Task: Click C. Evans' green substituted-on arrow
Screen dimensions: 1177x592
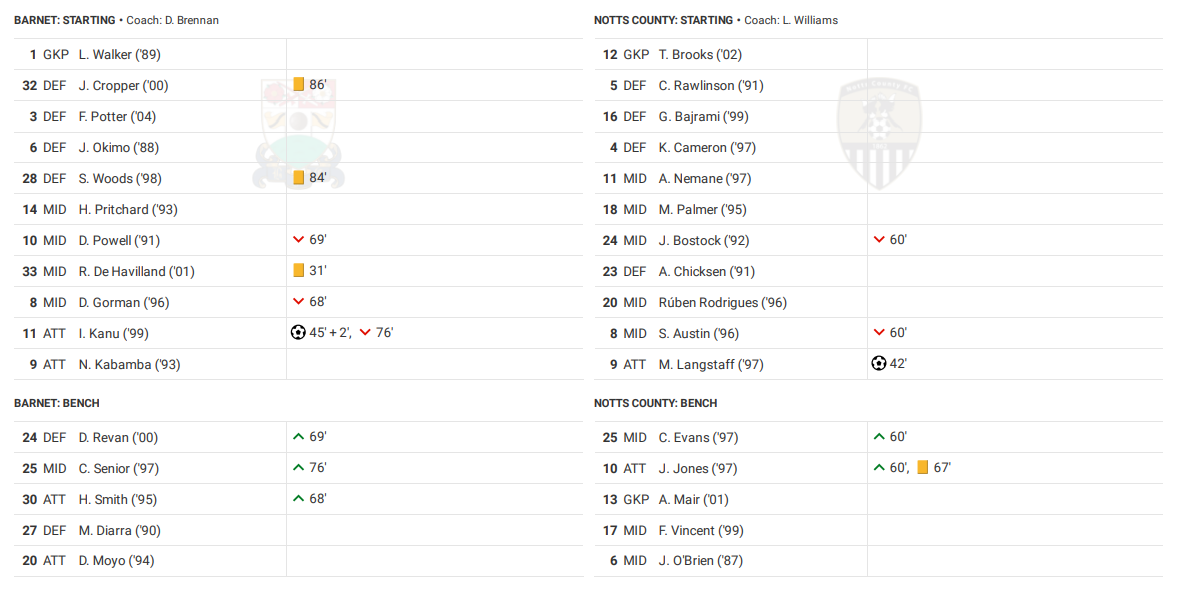Action: coord(879,437)
